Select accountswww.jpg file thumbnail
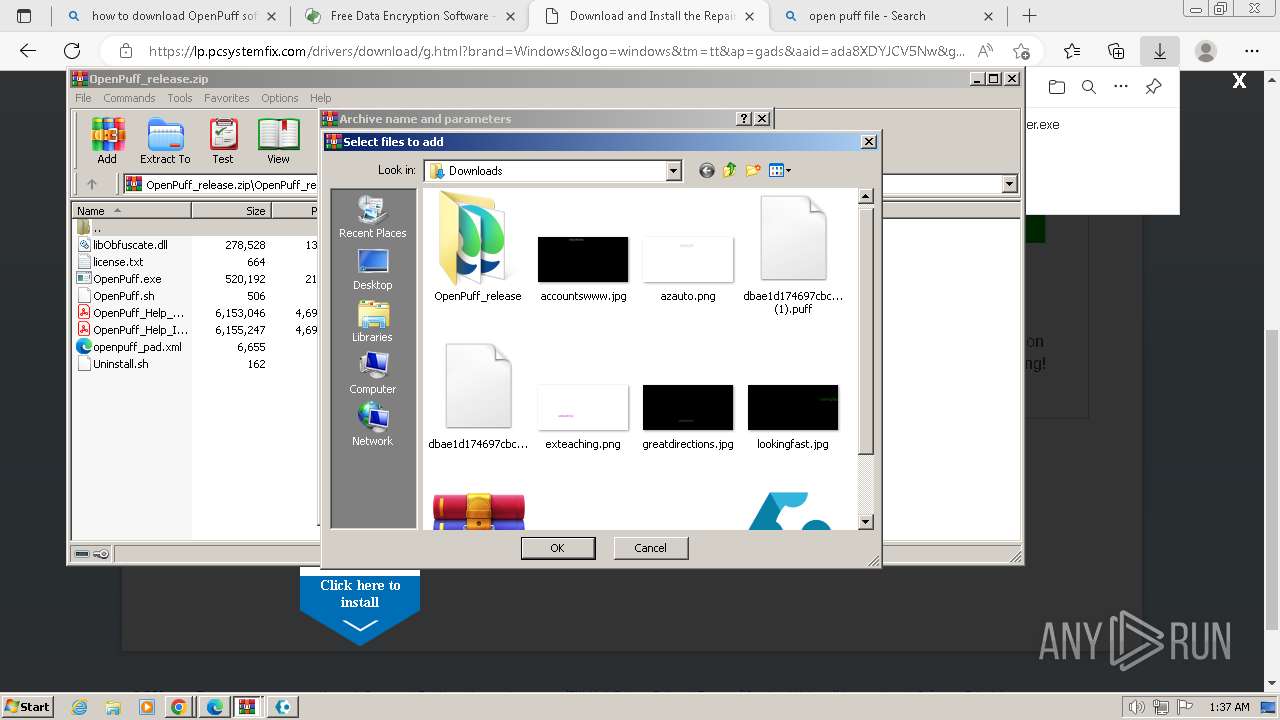 click(583, 268)
